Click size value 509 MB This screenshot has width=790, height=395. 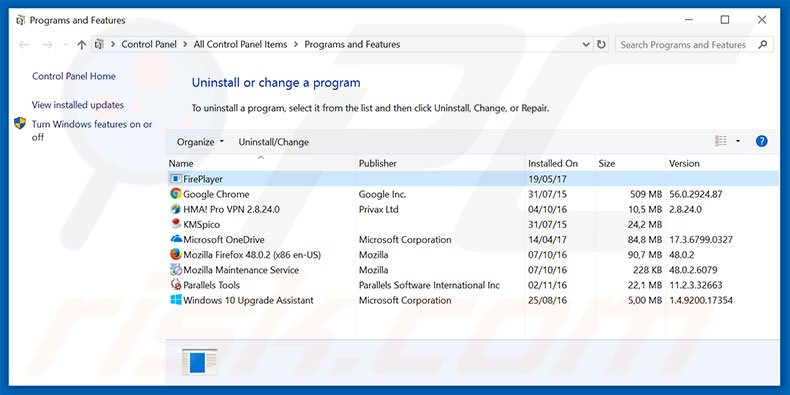646,194
